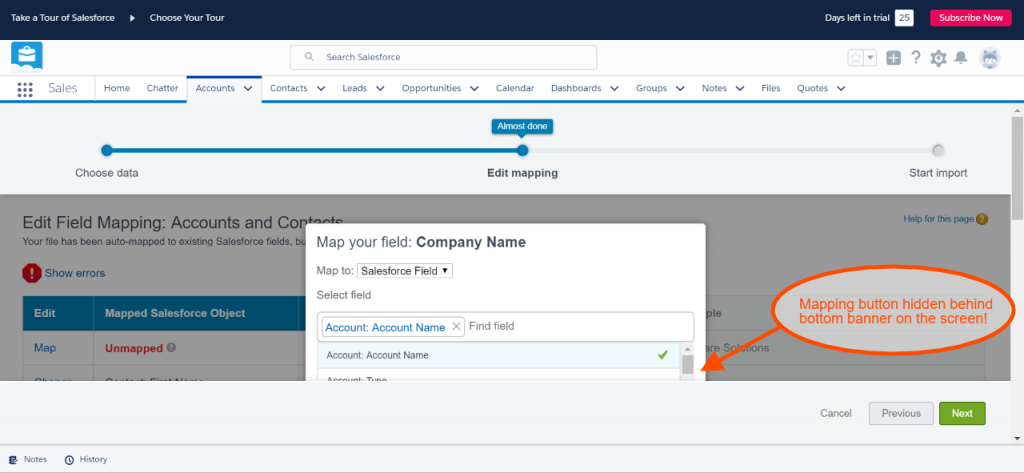Screen dimensions: 1024x473
Task: Open the Leads tab
Action: point(355,88)
